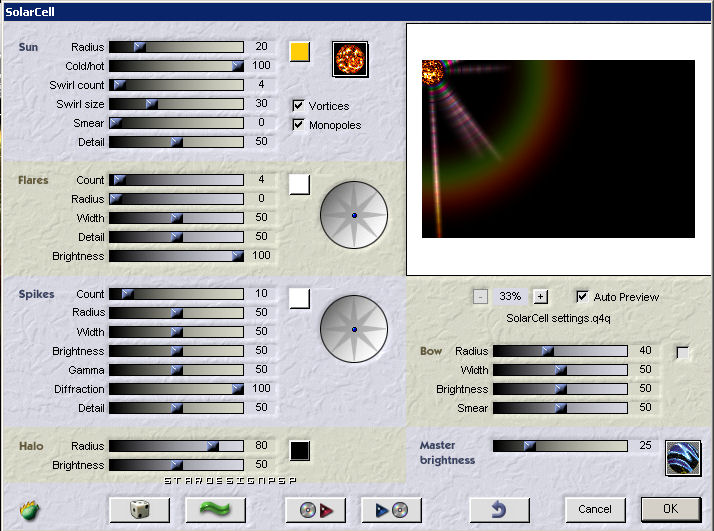Adjust the Master brightness slider
714x531 pixels.
pyautogui.click(x=560, y=446)
